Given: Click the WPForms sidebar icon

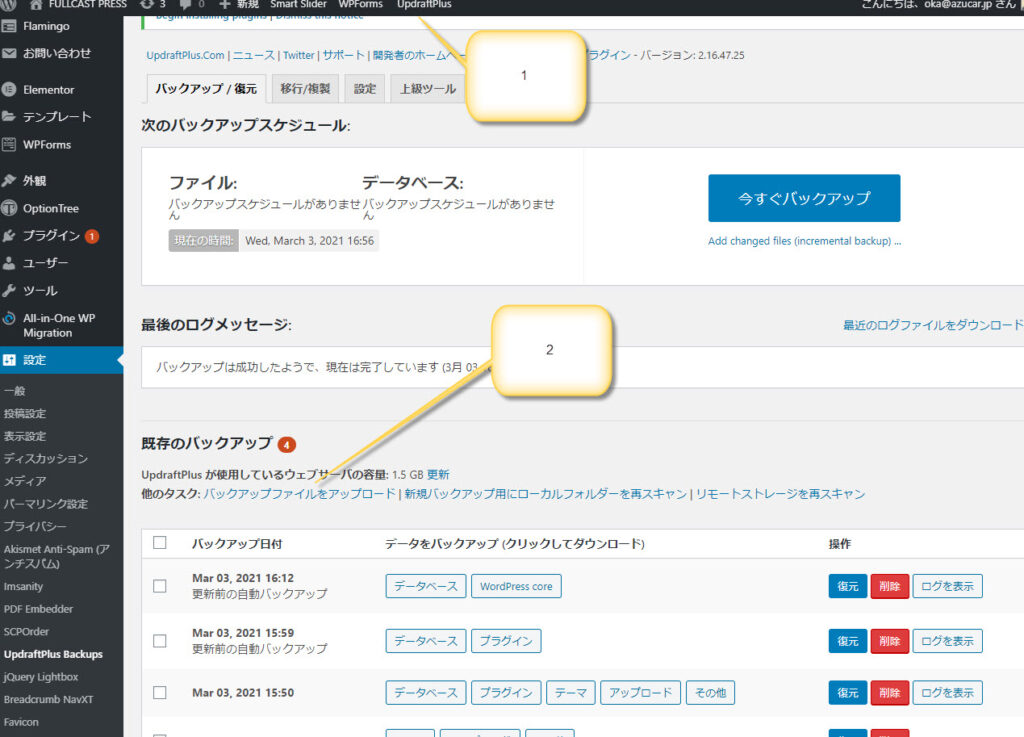Looking at the screenshot, I should tap(9, 144).
